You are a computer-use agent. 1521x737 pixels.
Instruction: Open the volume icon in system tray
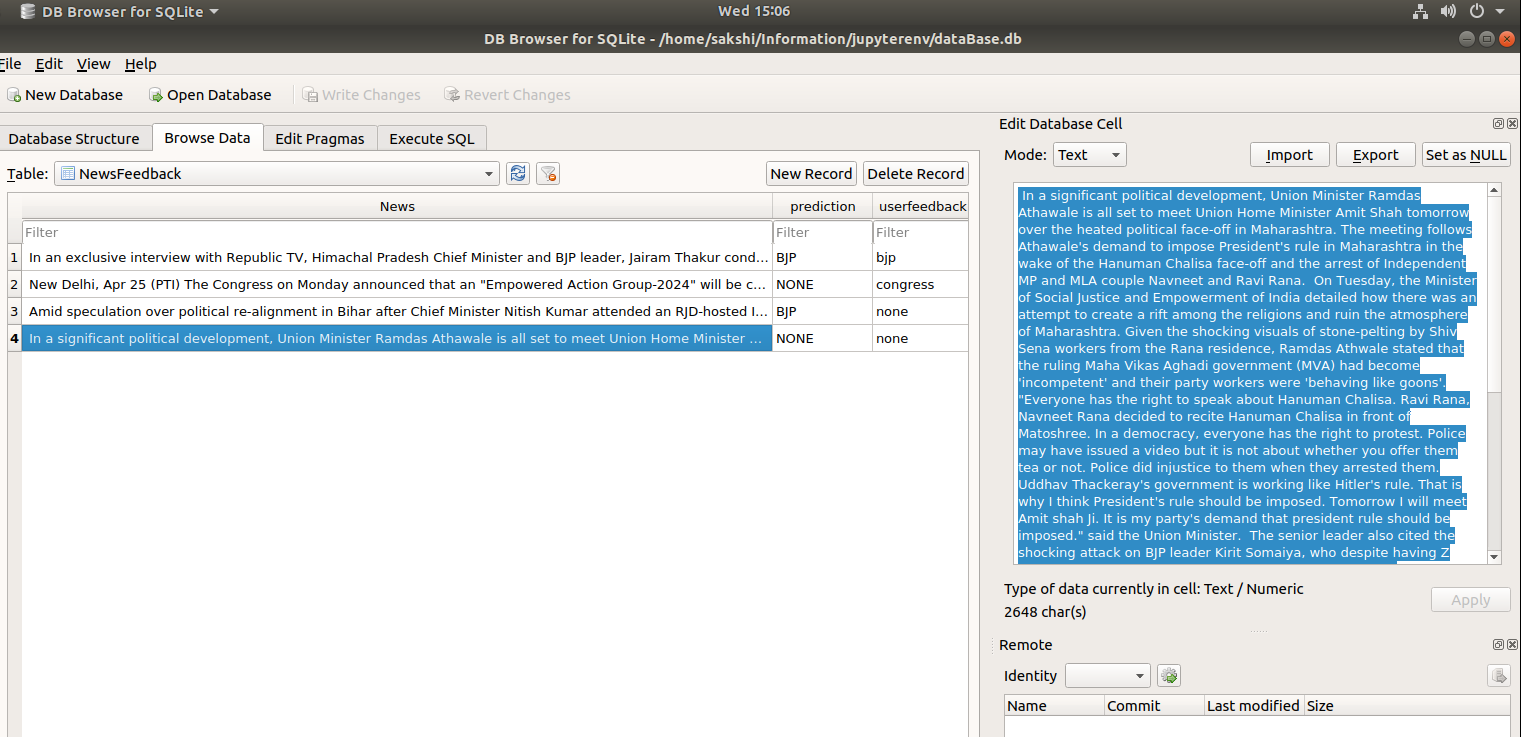(x=1448, y=11)
